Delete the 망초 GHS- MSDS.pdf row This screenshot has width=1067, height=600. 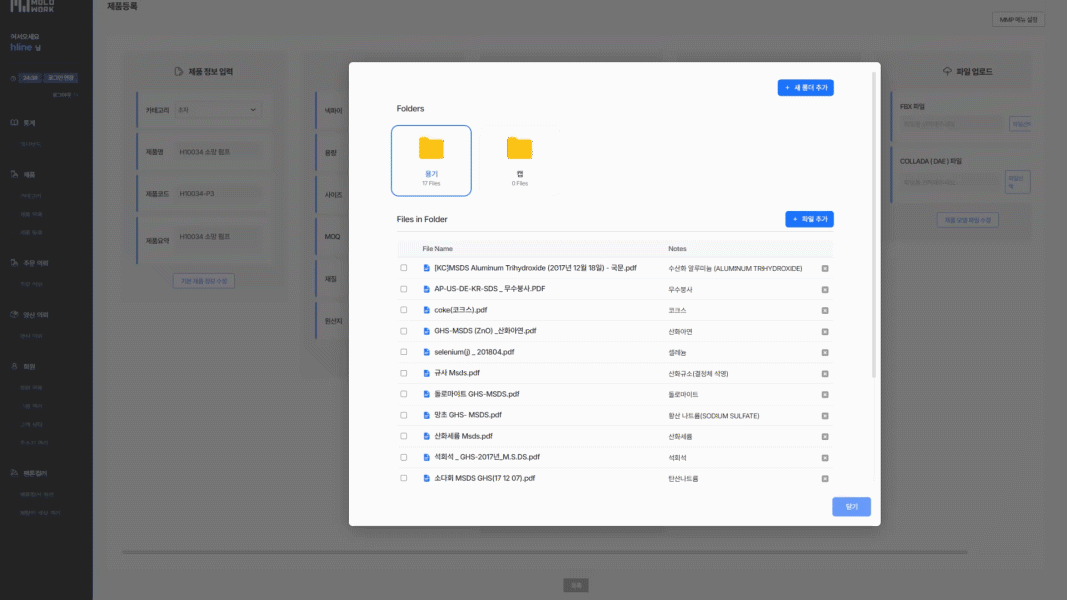tap(825, 415)
